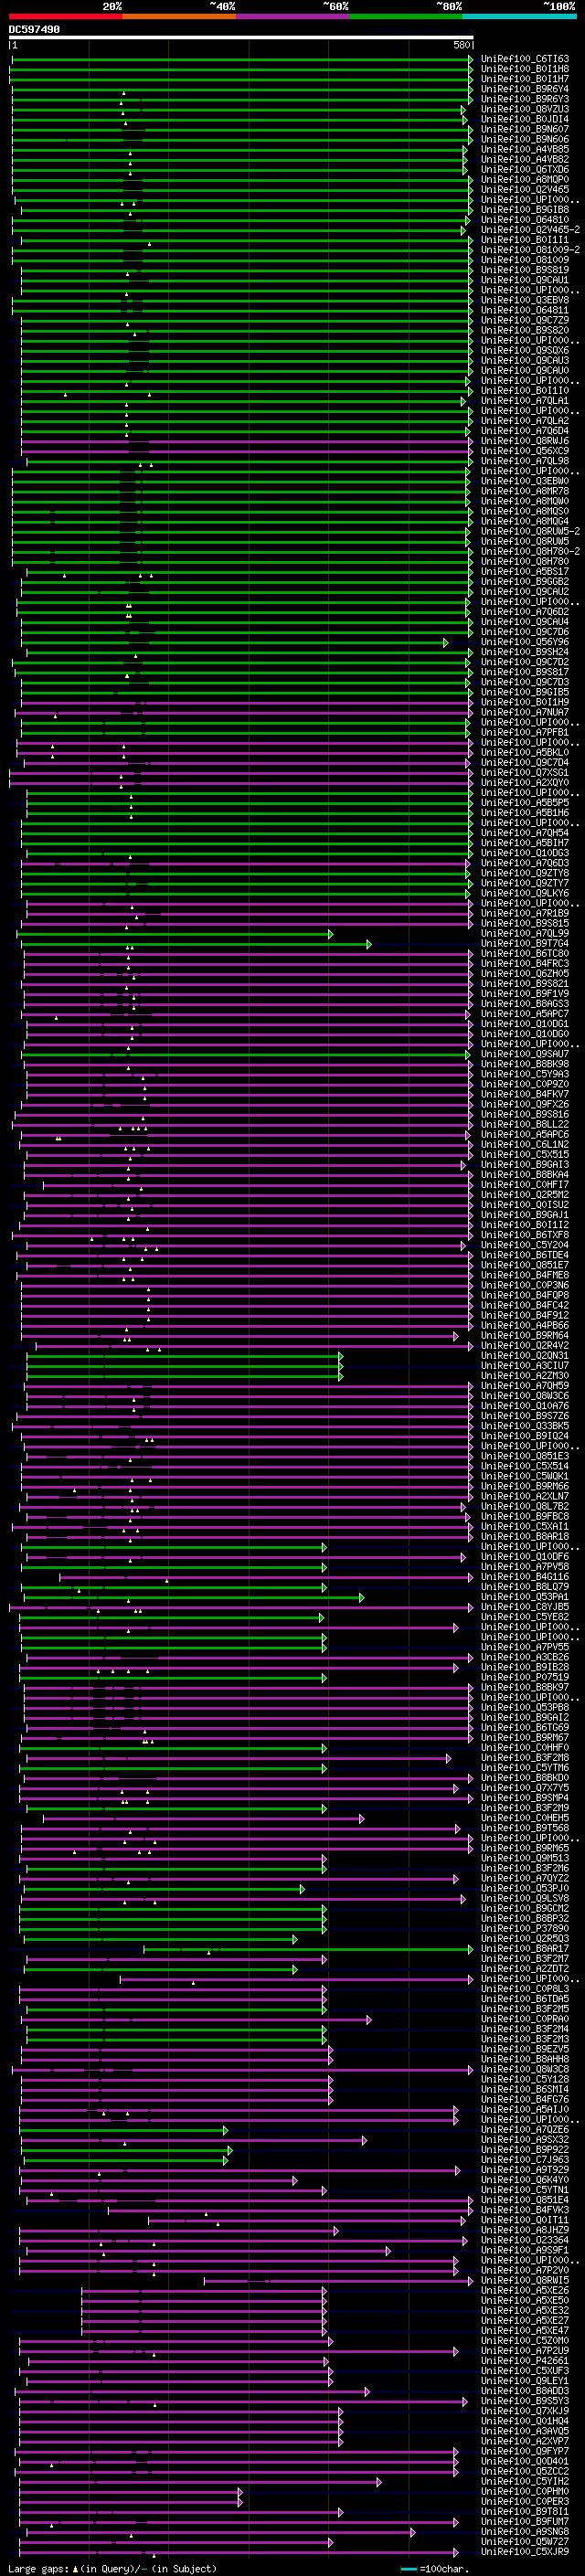Click hit label UniRef100_B9N607
The width and height of the screenshot is (585, 2576).
525,129
